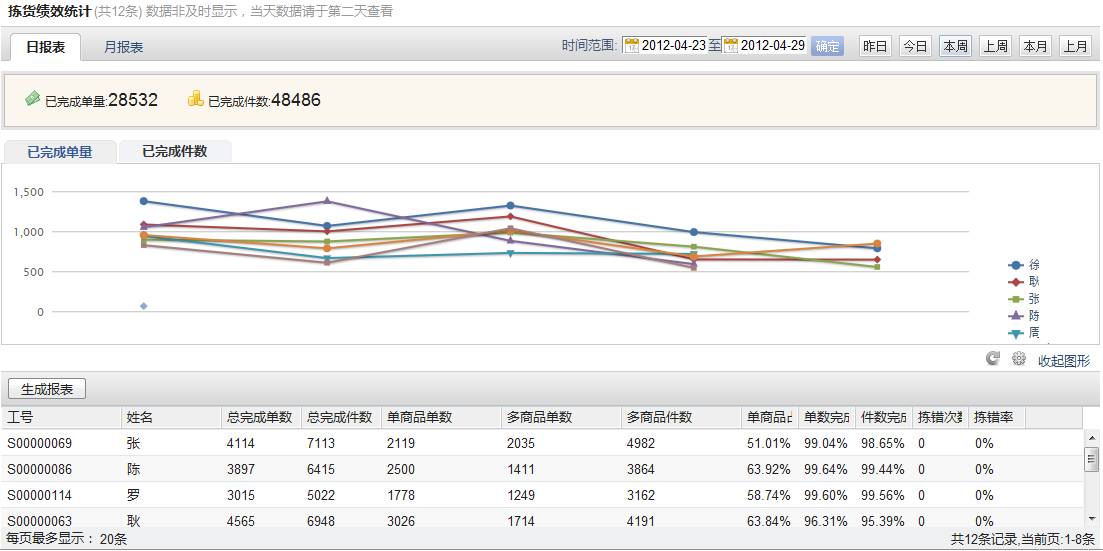Toggle the 张 series in chart legend
Image resolution: width=1103 pixels, height=551 pixels.
(x=1024, y=299)
